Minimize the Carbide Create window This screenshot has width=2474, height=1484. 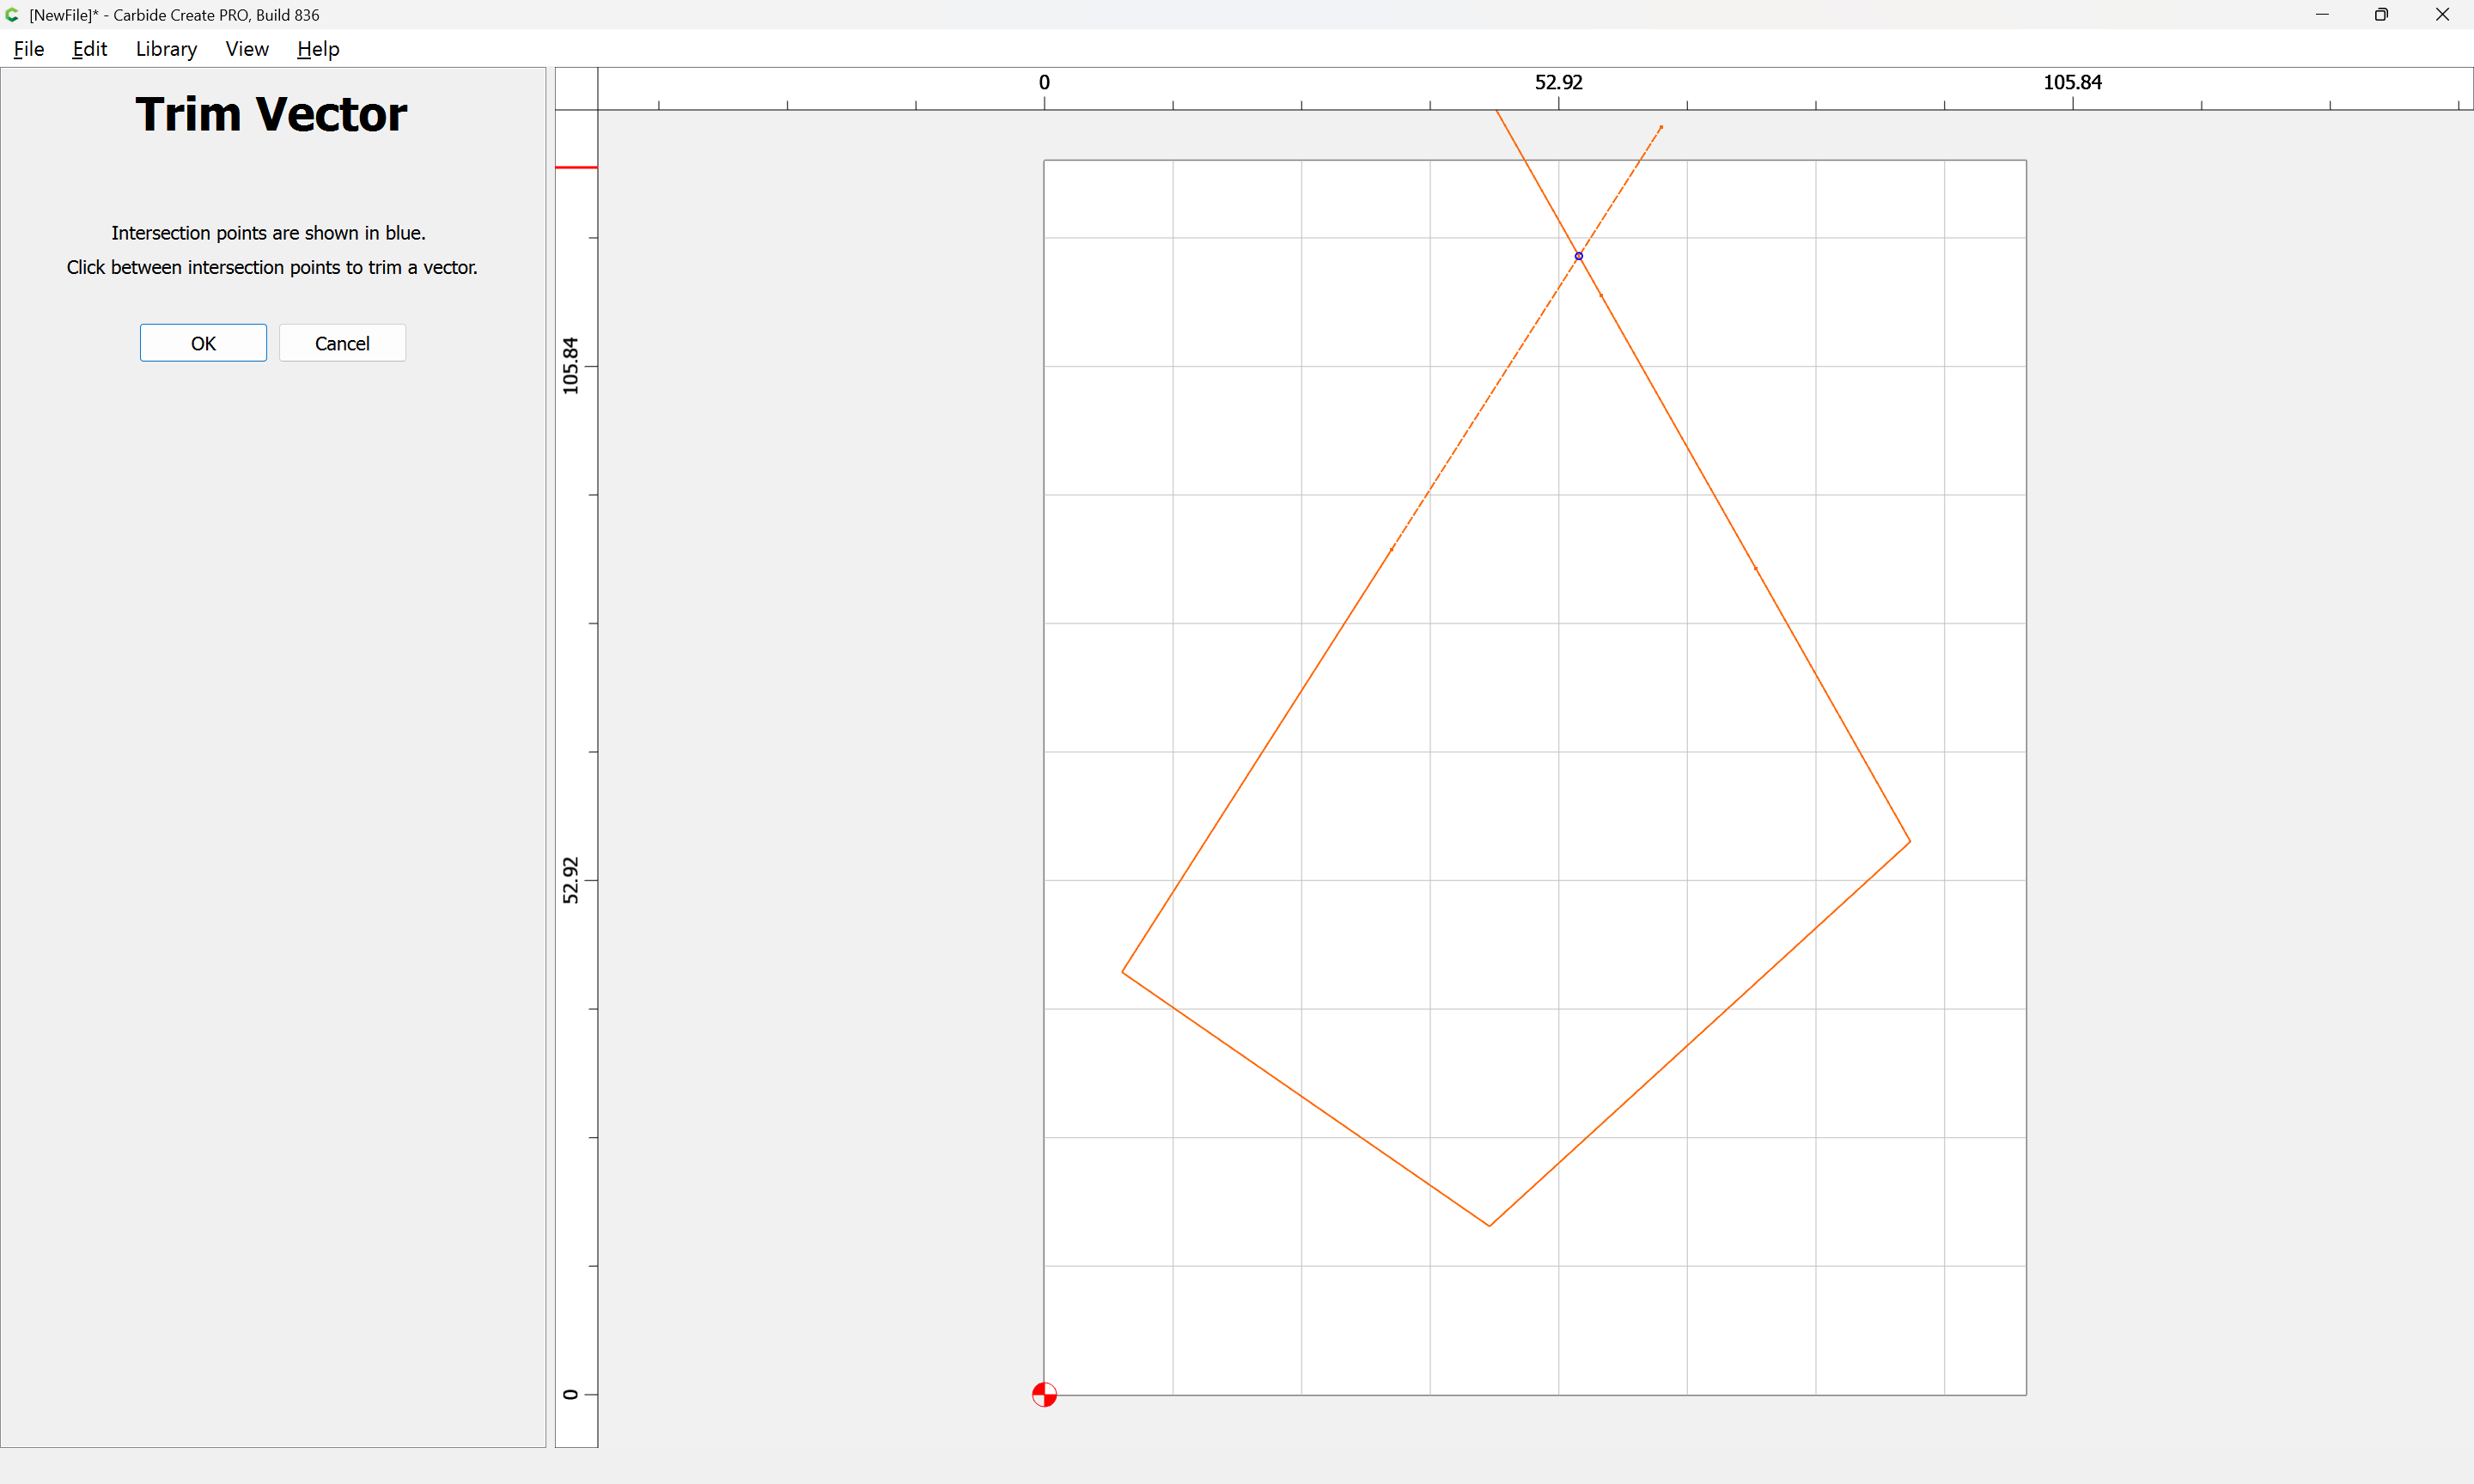coord(2322,15)
